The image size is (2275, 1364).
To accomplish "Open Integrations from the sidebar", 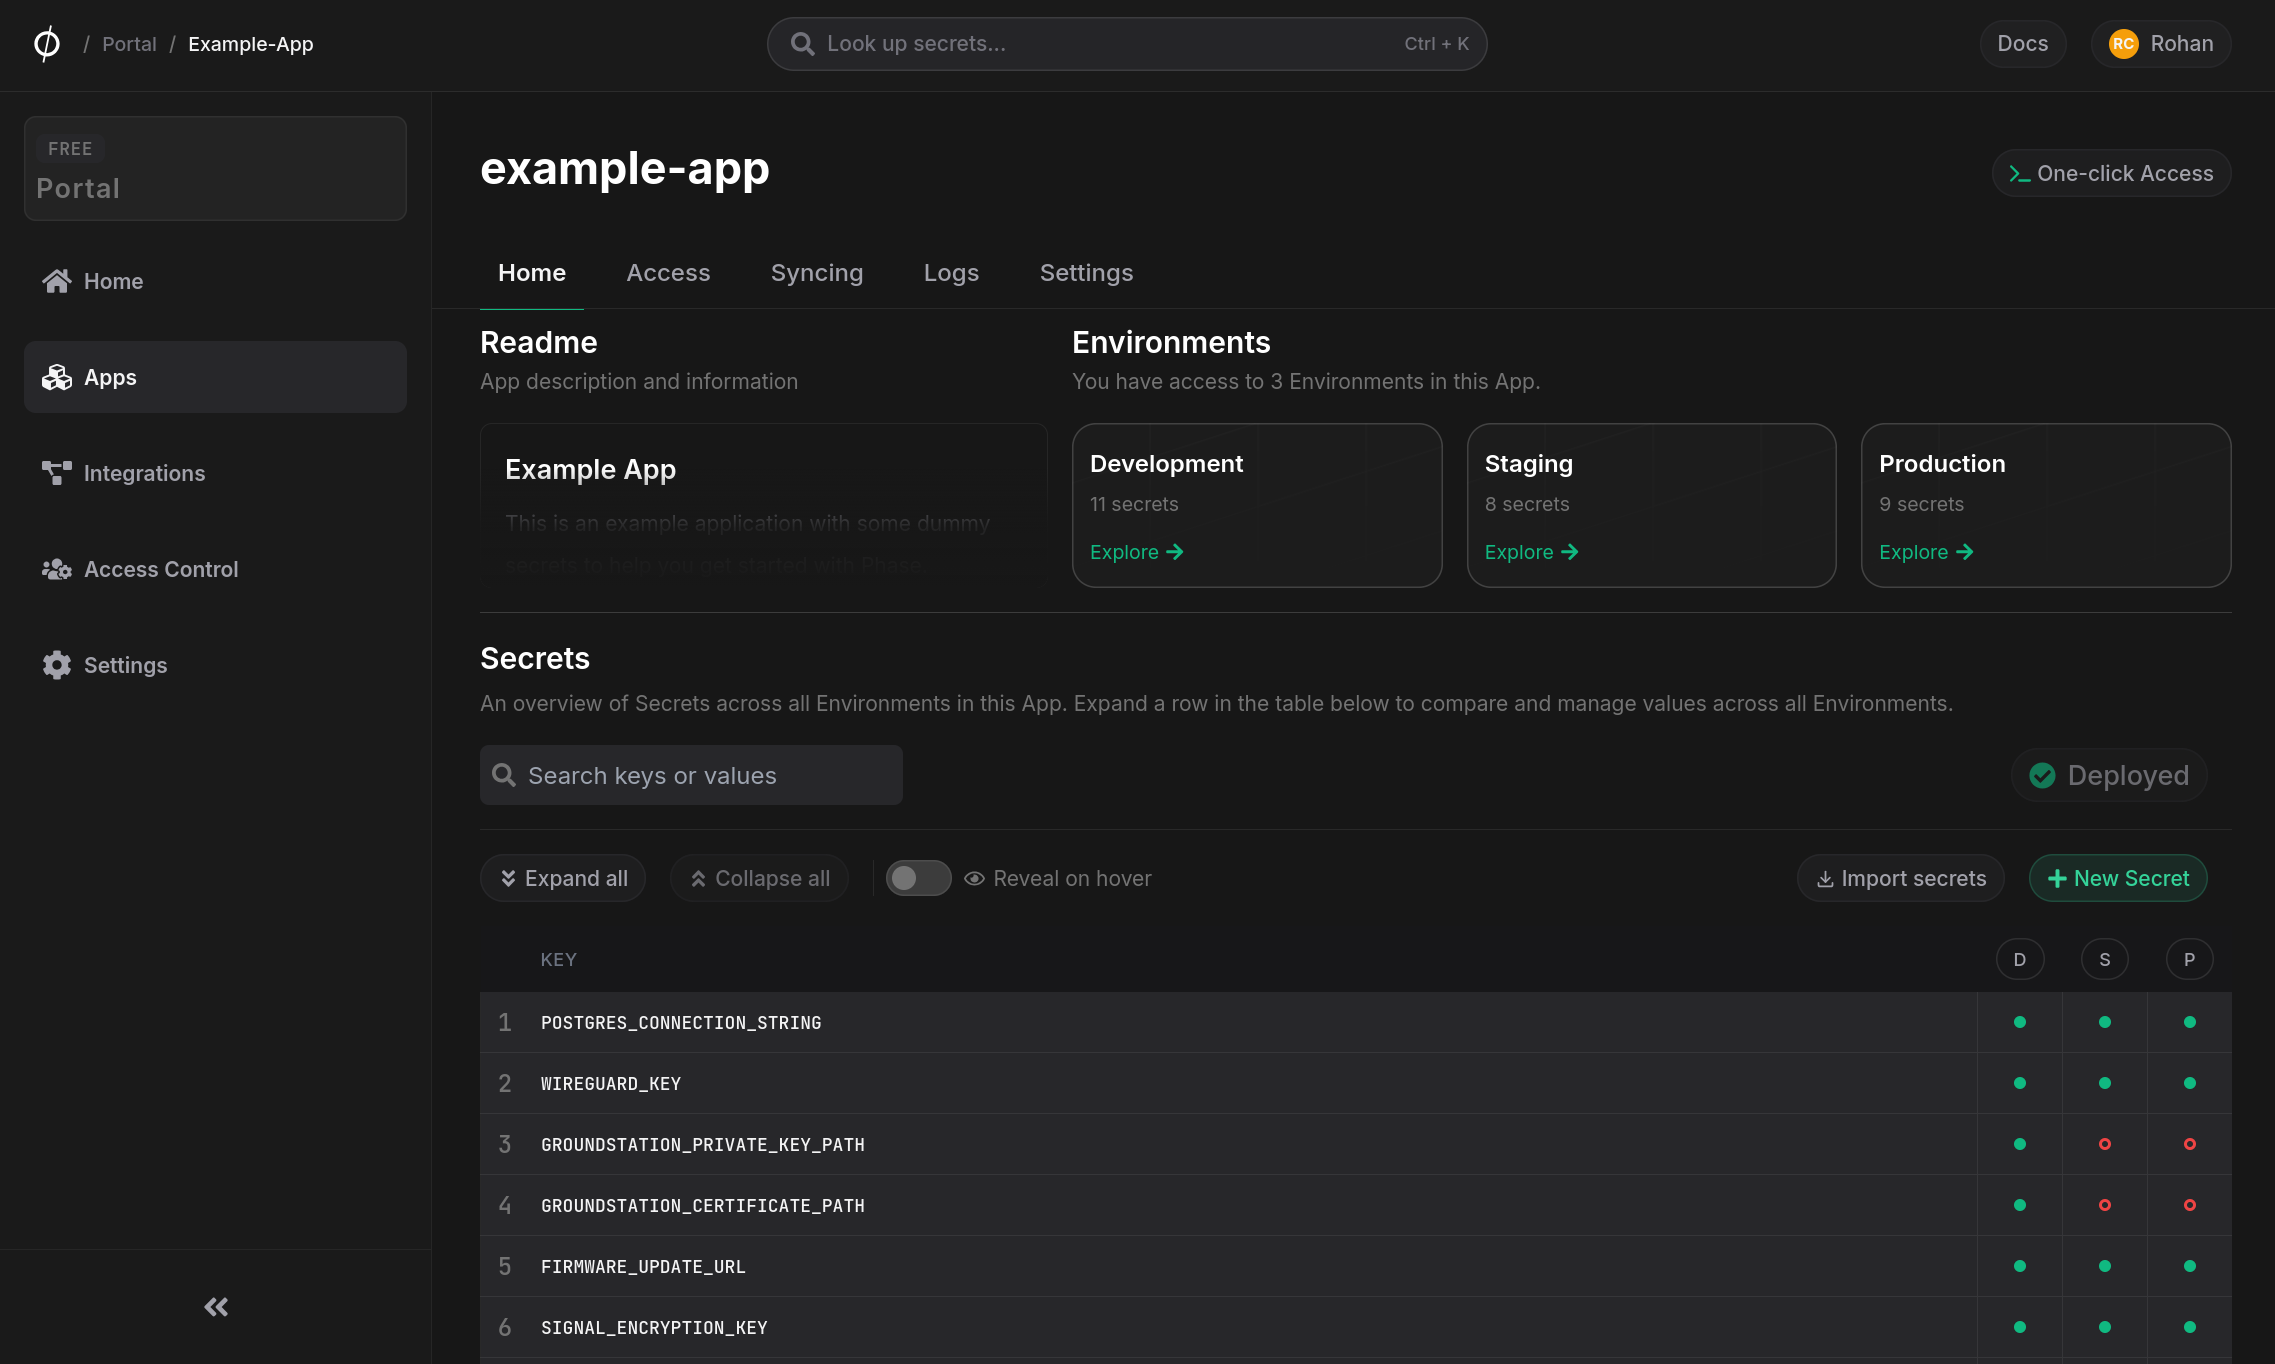I will 144,473.
